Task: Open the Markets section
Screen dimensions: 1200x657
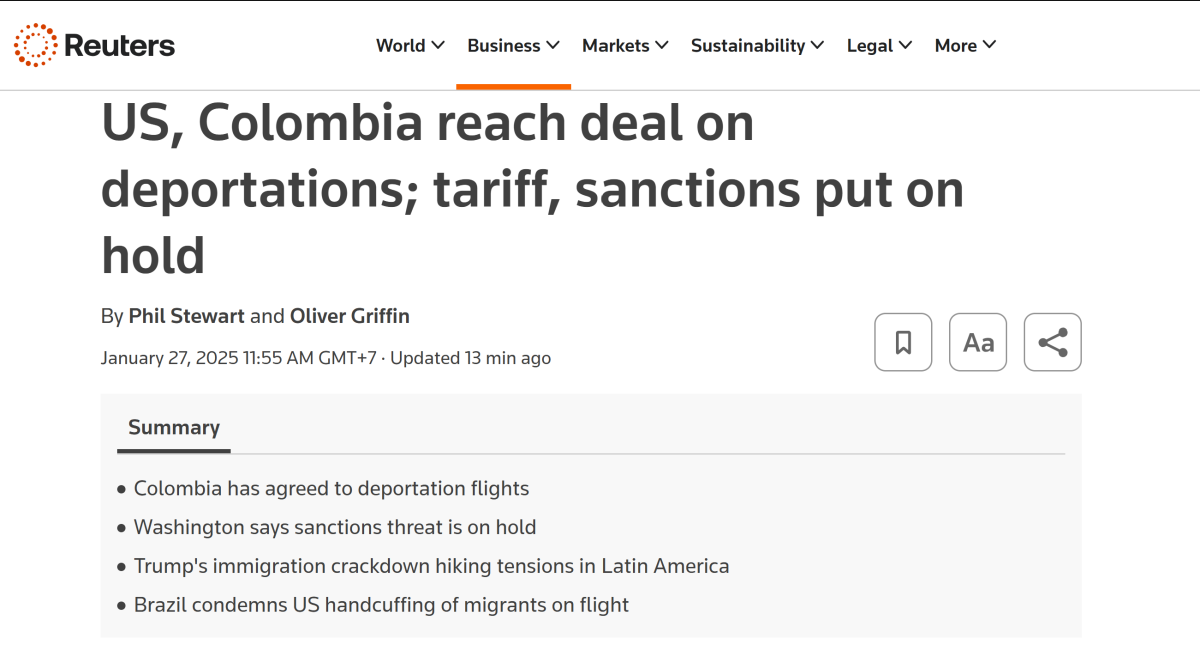Action: [x=616, y=45]
